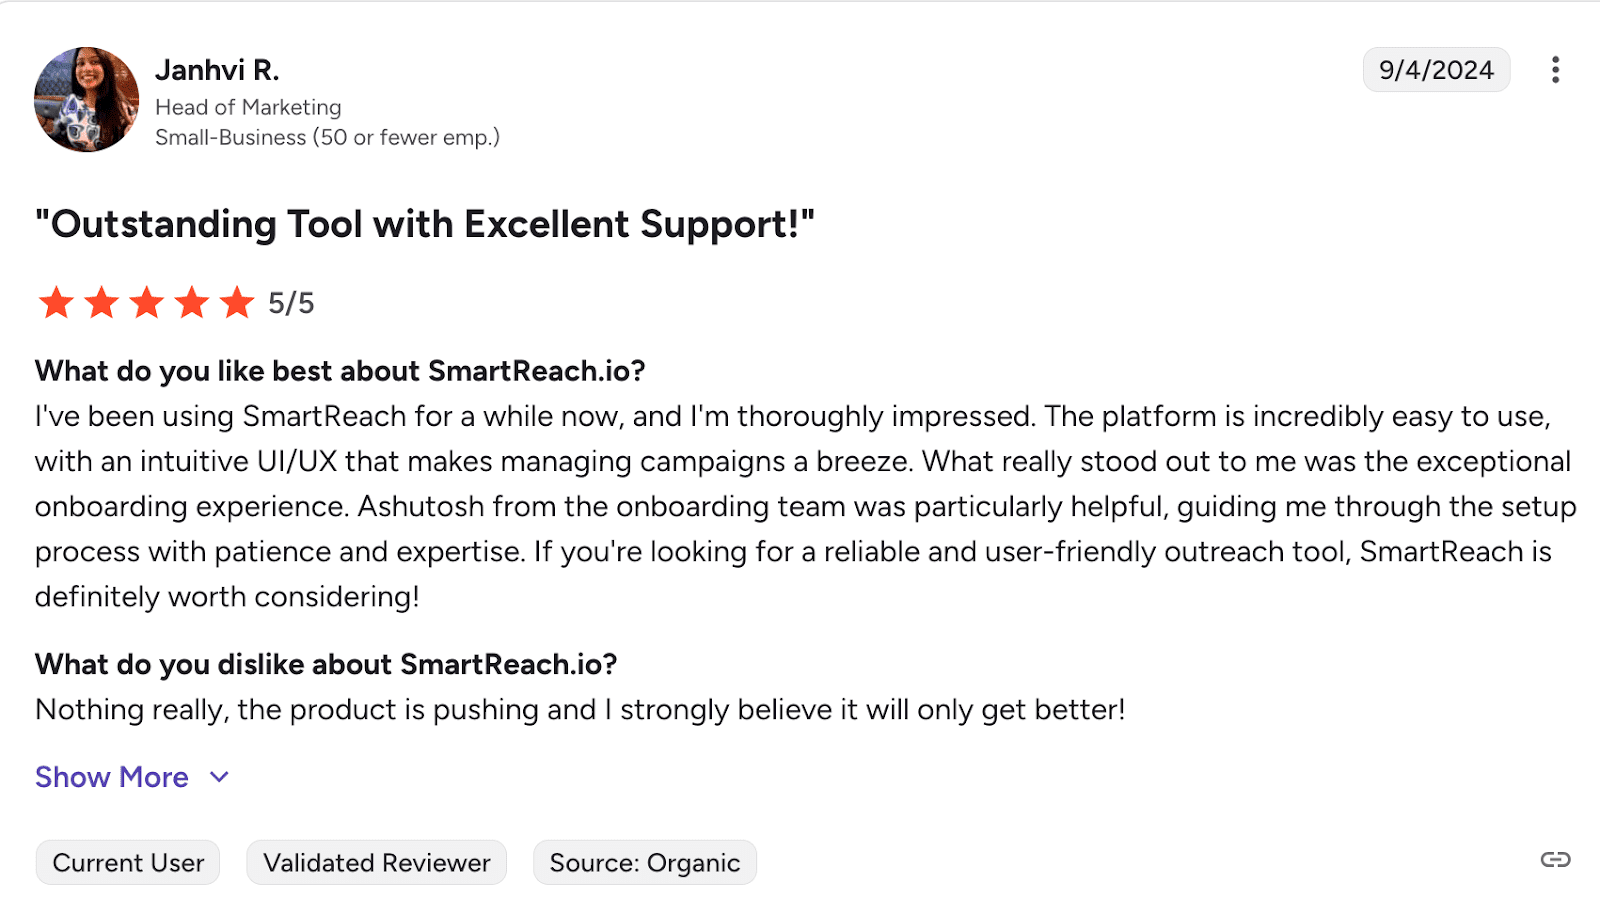Click the first rating star
Image resolution: width=1600 pixels, height=914 pixels.
tap(56, 302)
